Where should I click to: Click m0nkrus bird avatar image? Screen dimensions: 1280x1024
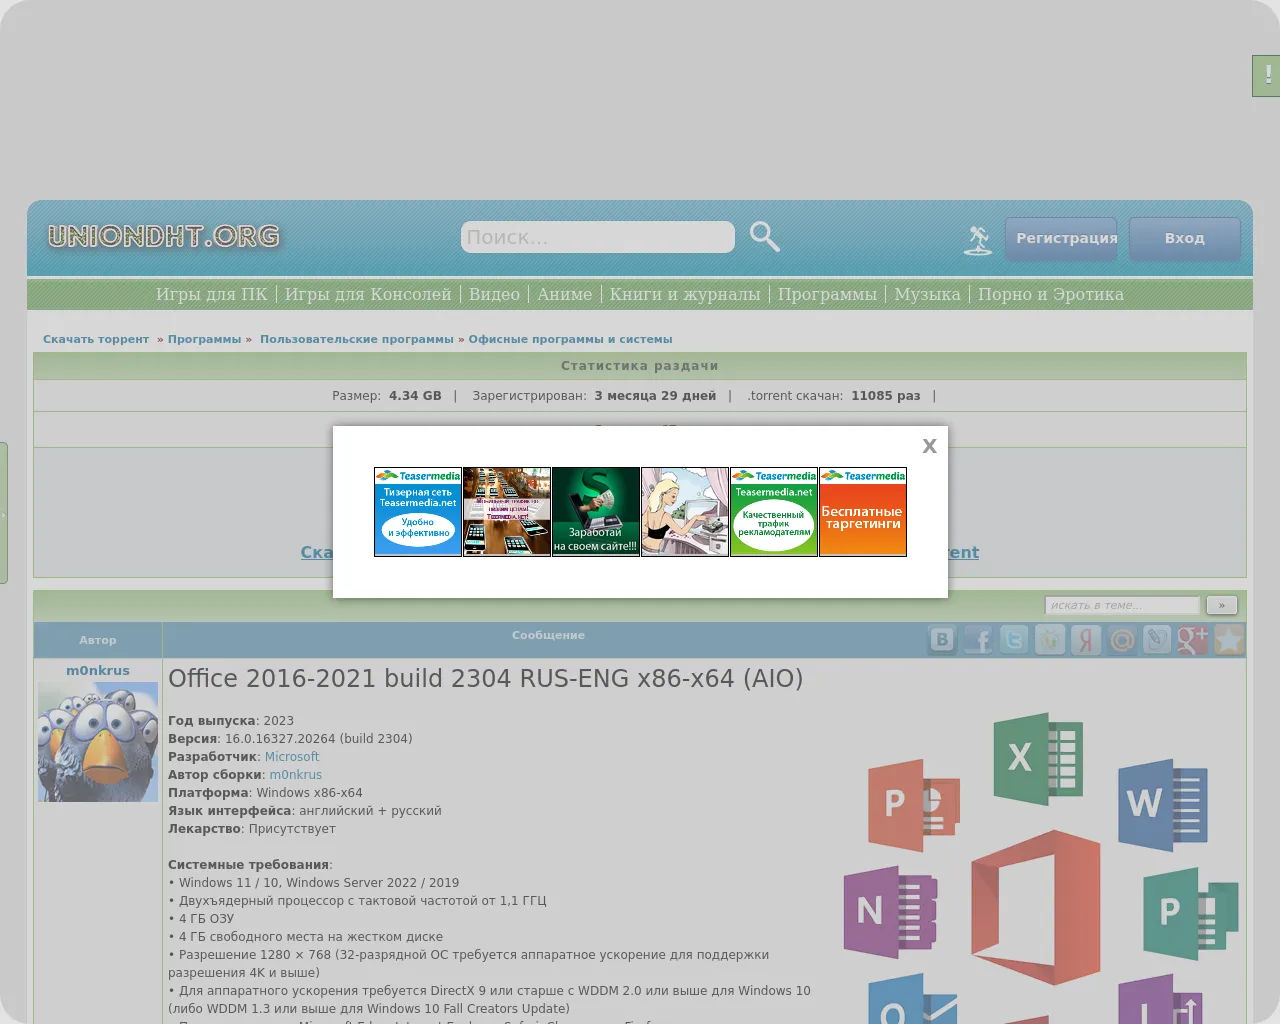tap(98, 742)
